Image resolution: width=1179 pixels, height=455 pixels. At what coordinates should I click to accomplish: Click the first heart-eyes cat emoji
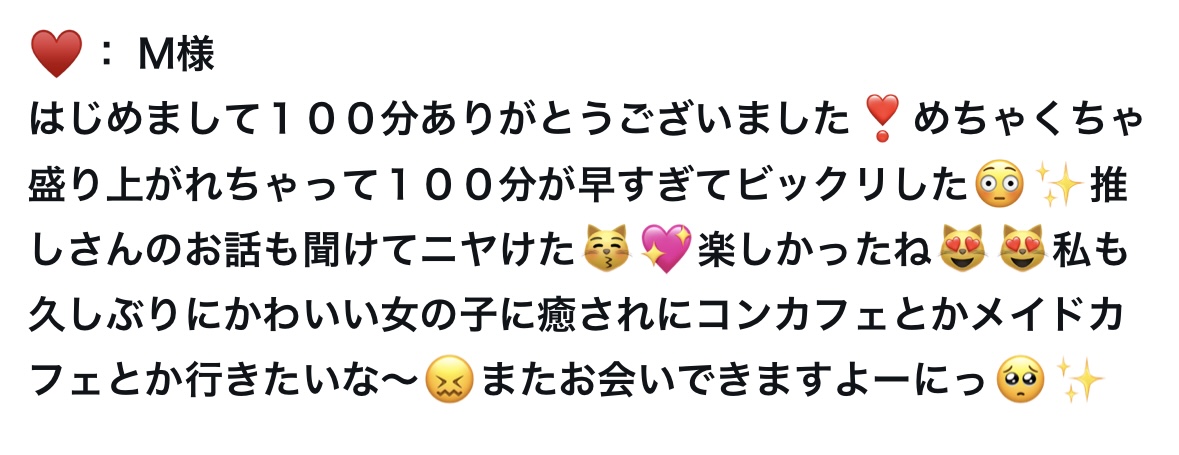tap(962, 249)
